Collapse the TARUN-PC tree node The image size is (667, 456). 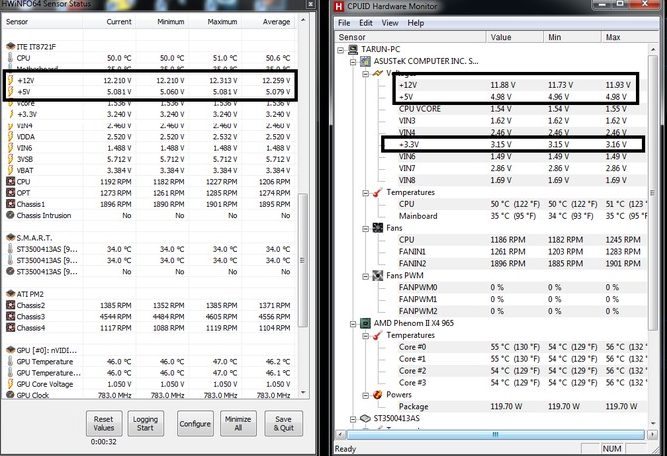point(341,50)
